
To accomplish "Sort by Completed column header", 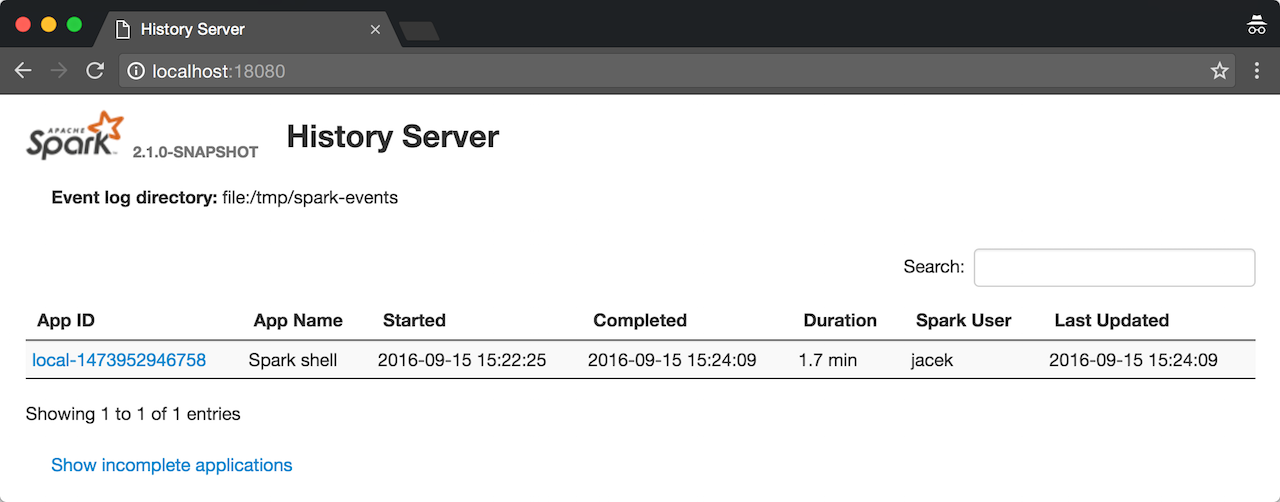I will coord(640,321).
